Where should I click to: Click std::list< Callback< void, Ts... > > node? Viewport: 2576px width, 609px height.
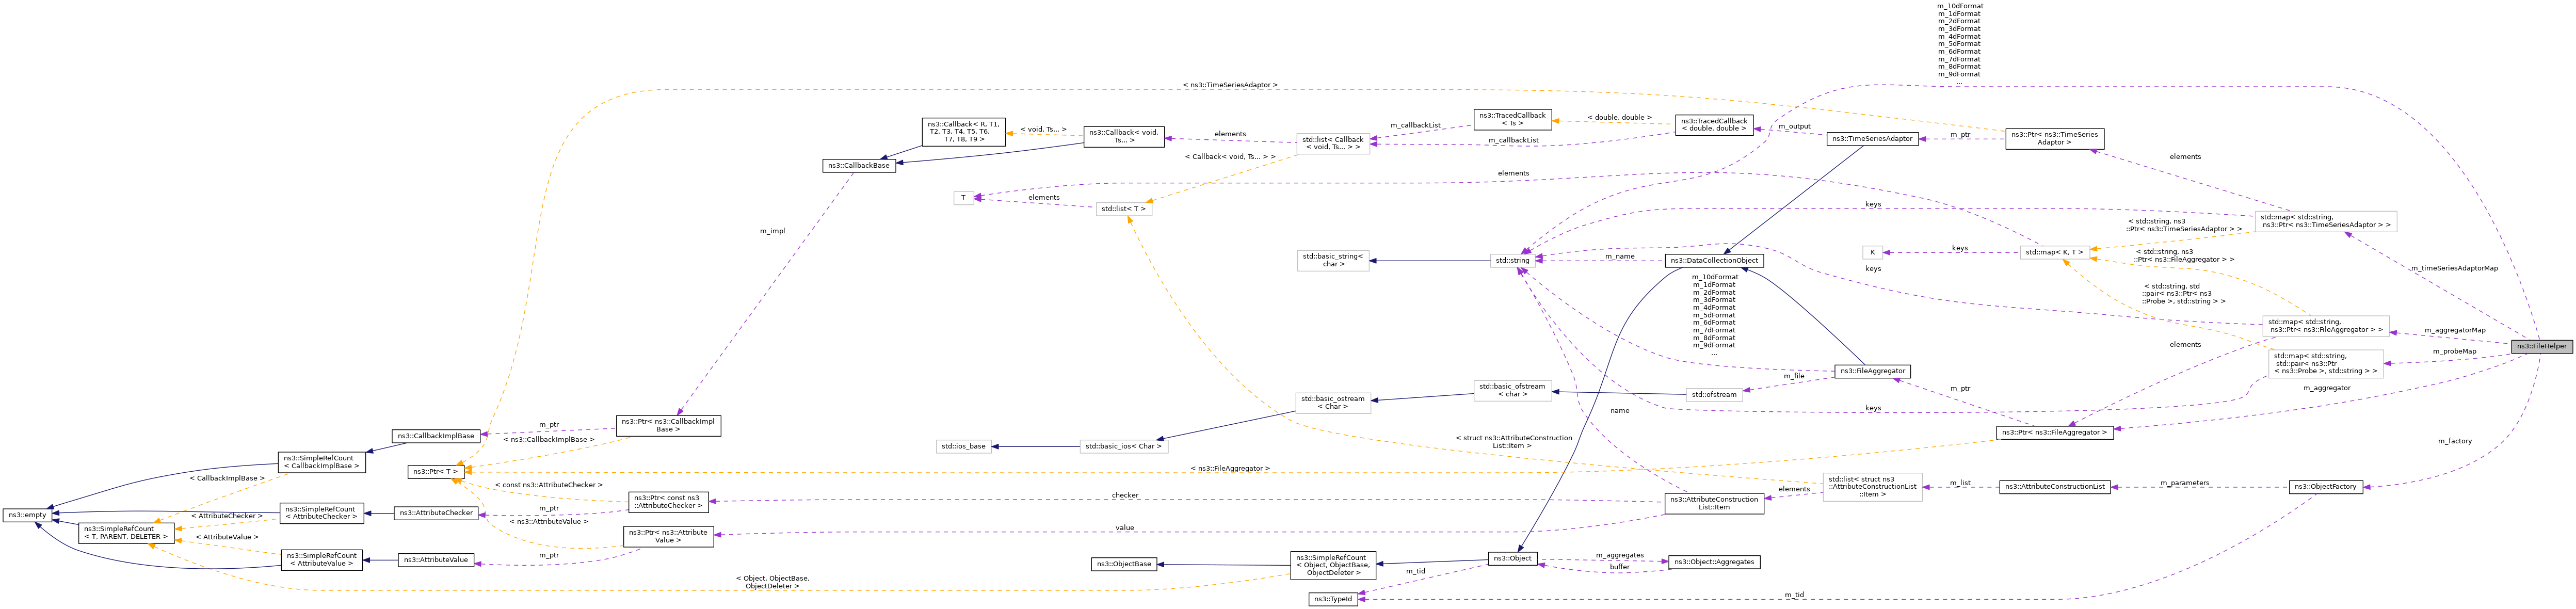pos(1332,144)
